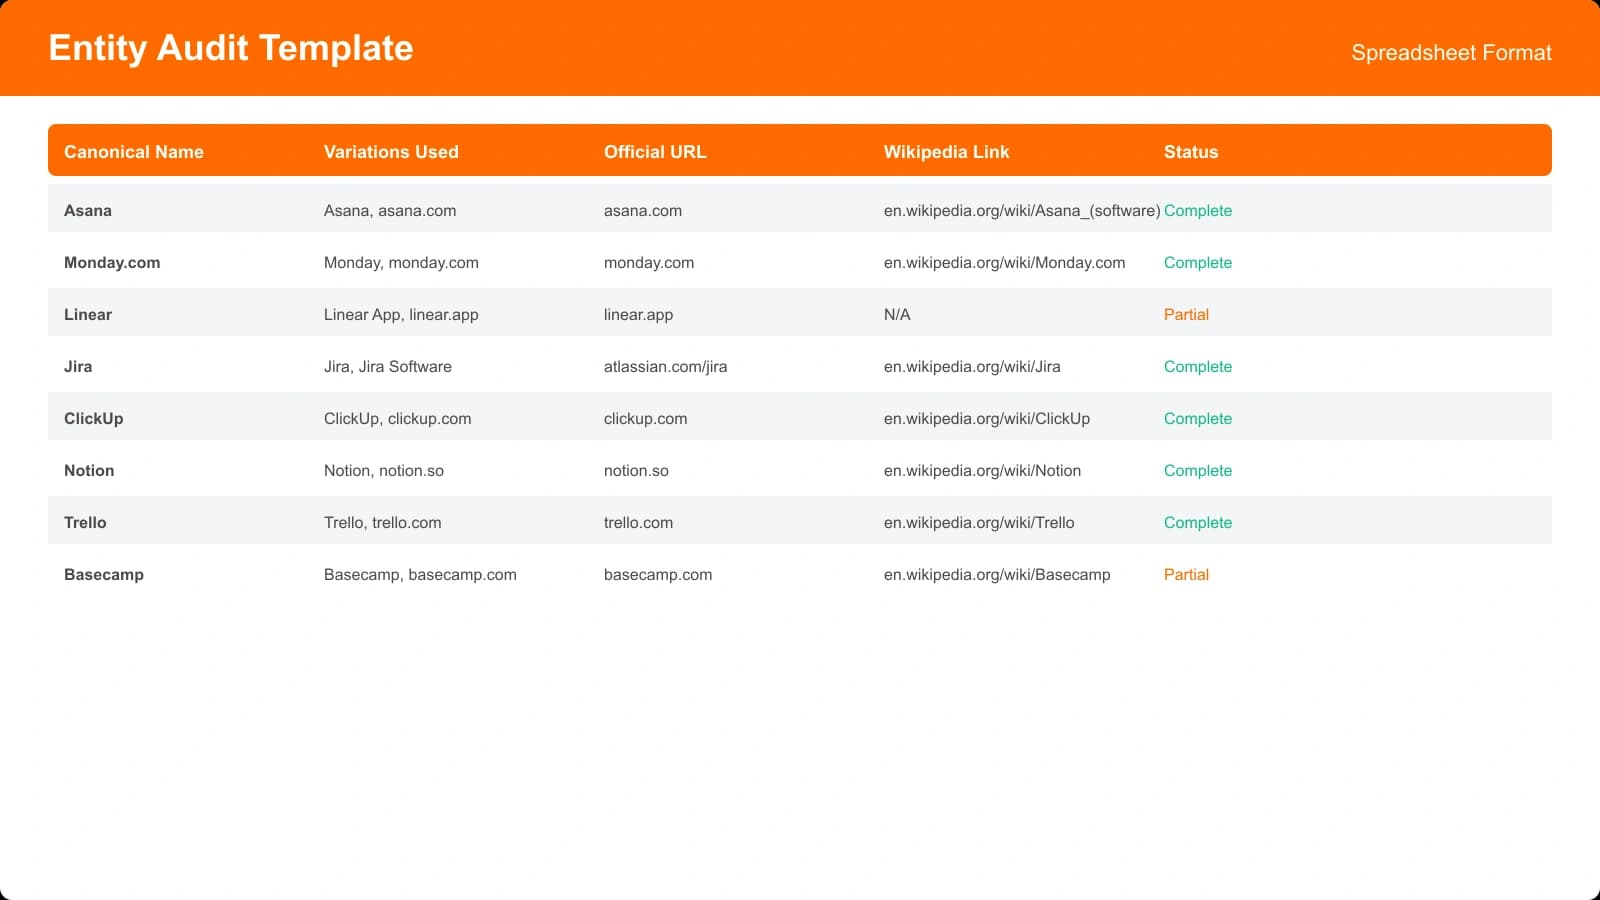Screen dimensions: 1600x900
Task: Click the notion.so official URL
Action: coord(635,470)
